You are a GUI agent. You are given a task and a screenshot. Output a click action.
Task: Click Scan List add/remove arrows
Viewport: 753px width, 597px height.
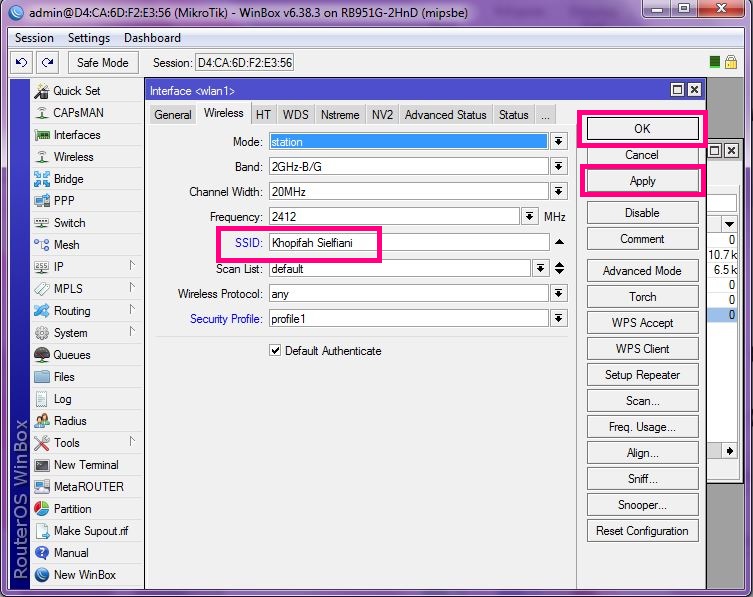(559, 268)
